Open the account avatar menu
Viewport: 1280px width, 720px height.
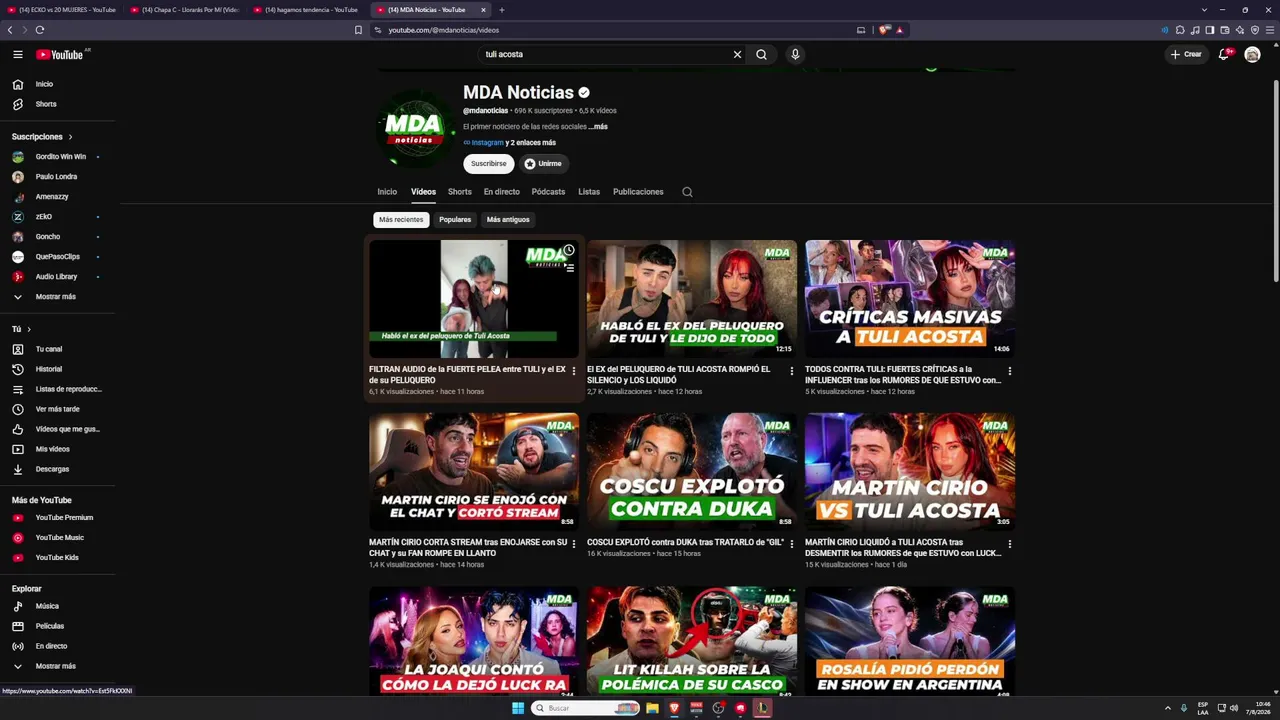pos(1252,54)
